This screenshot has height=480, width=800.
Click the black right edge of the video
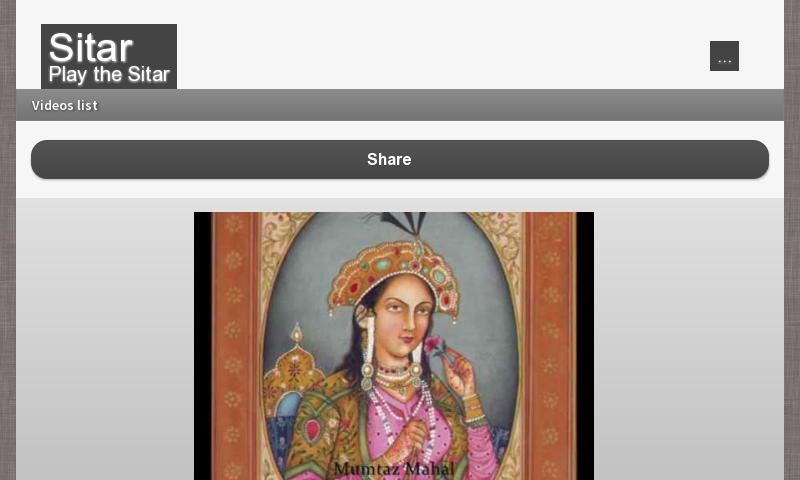coord(585,346)
